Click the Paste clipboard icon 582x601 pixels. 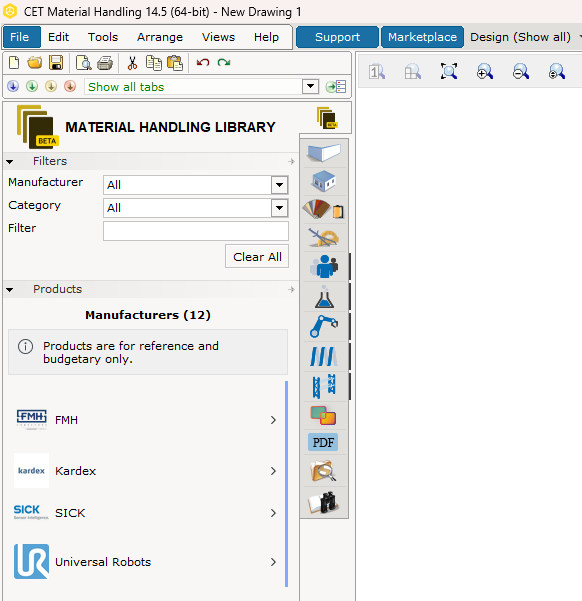coord(175,63)
